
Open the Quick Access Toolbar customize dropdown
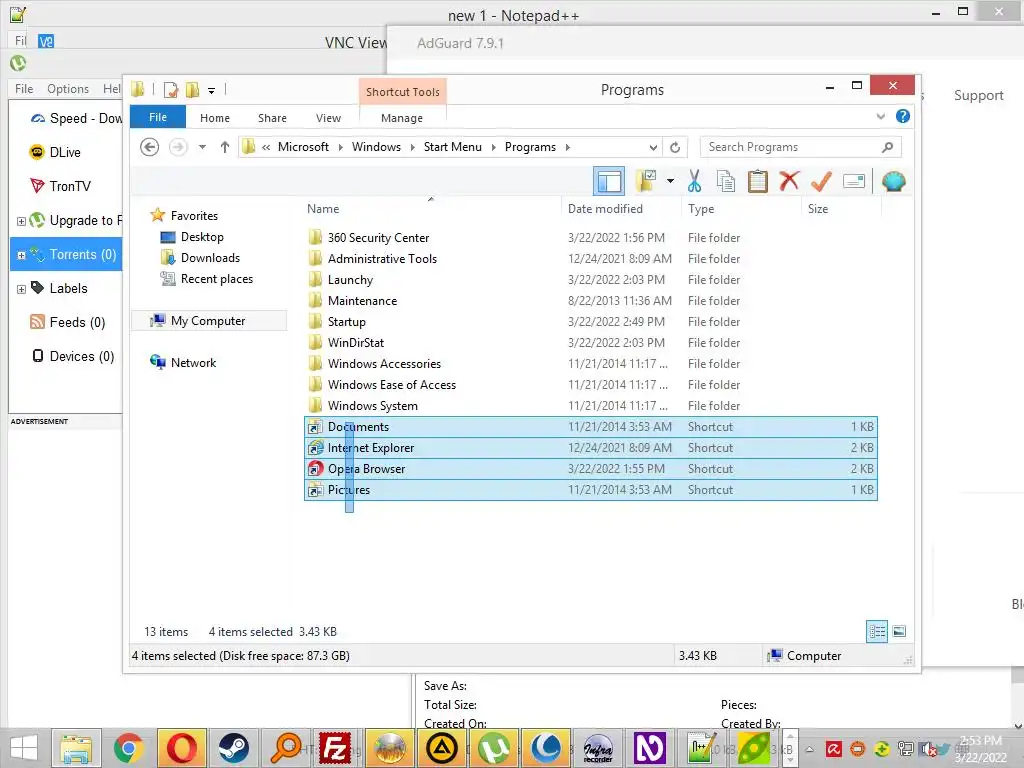pos(212,90)
